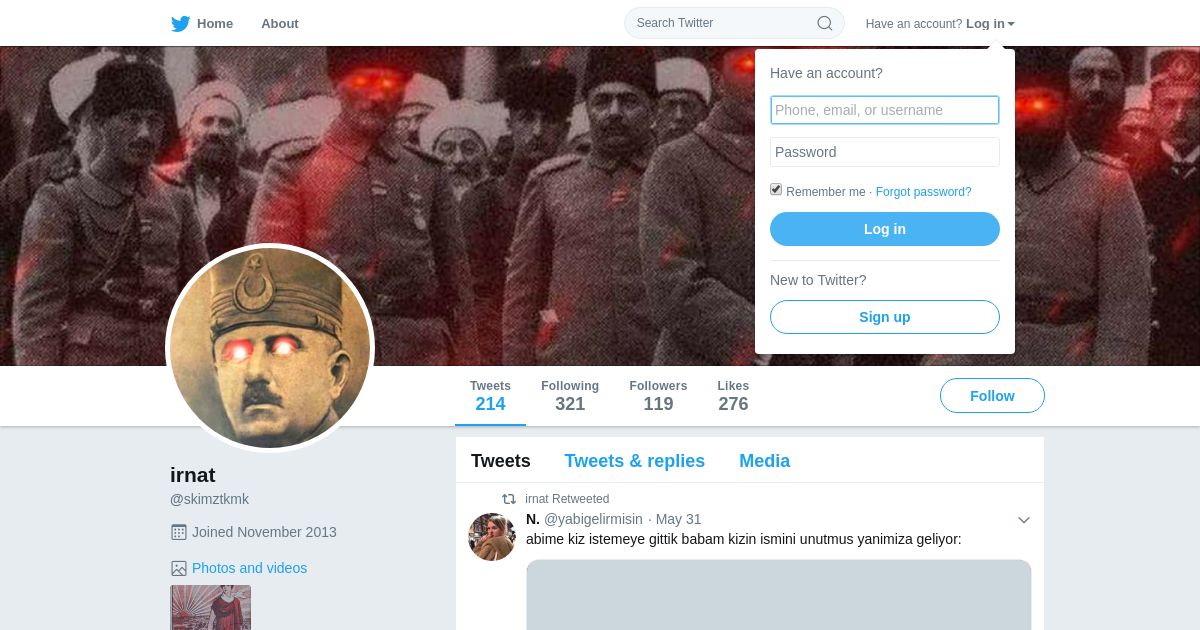The width and height of the screenshot is (1200, 630).
Task: Click the calendar icon beside Joined date
Action: coord(179,532)
